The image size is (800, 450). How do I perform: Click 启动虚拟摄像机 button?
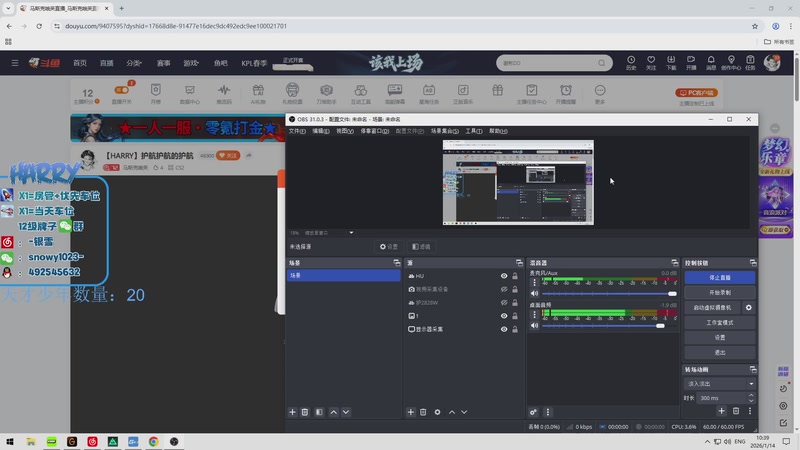click(713, 308)
